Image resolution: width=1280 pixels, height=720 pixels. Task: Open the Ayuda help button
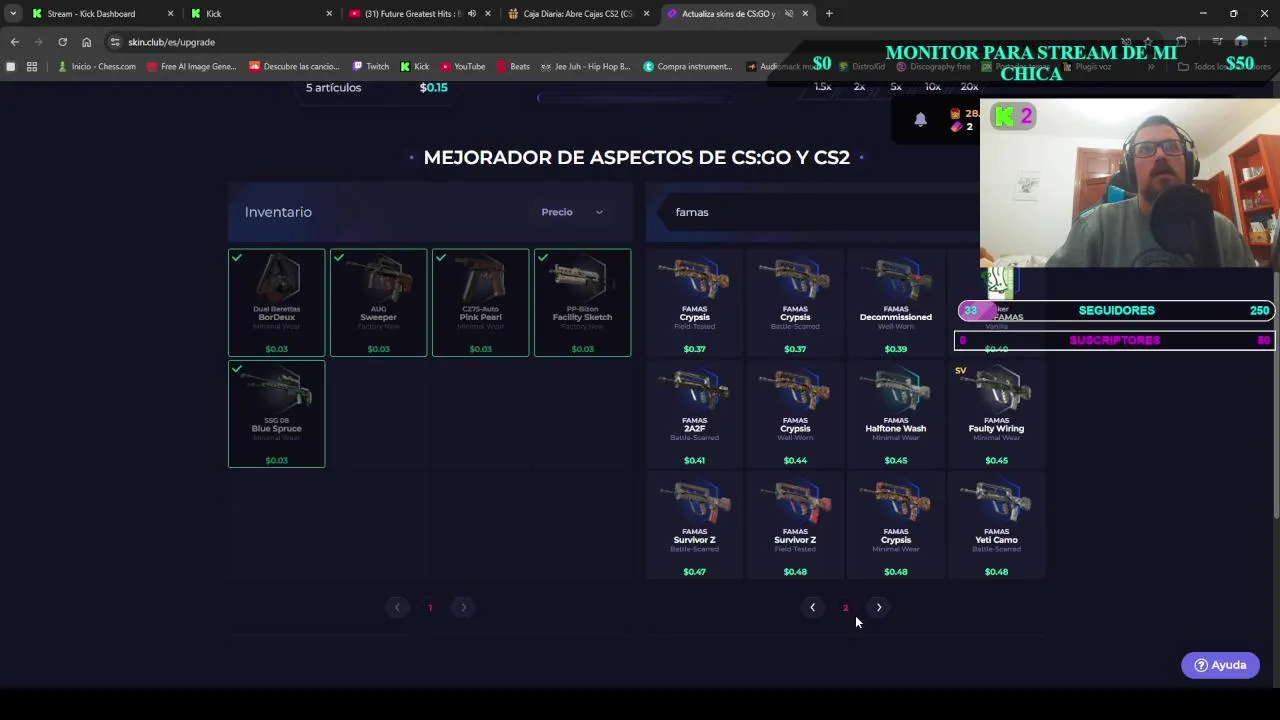click(x=1220, y=665)
